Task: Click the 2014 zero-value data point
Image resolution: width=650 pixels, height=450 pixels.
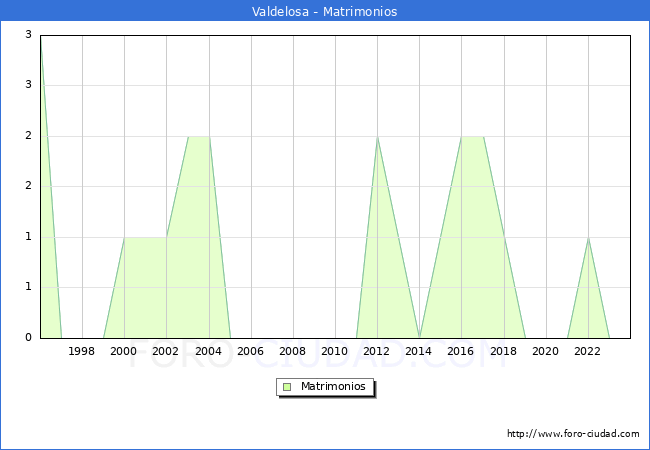Action: 420,338
